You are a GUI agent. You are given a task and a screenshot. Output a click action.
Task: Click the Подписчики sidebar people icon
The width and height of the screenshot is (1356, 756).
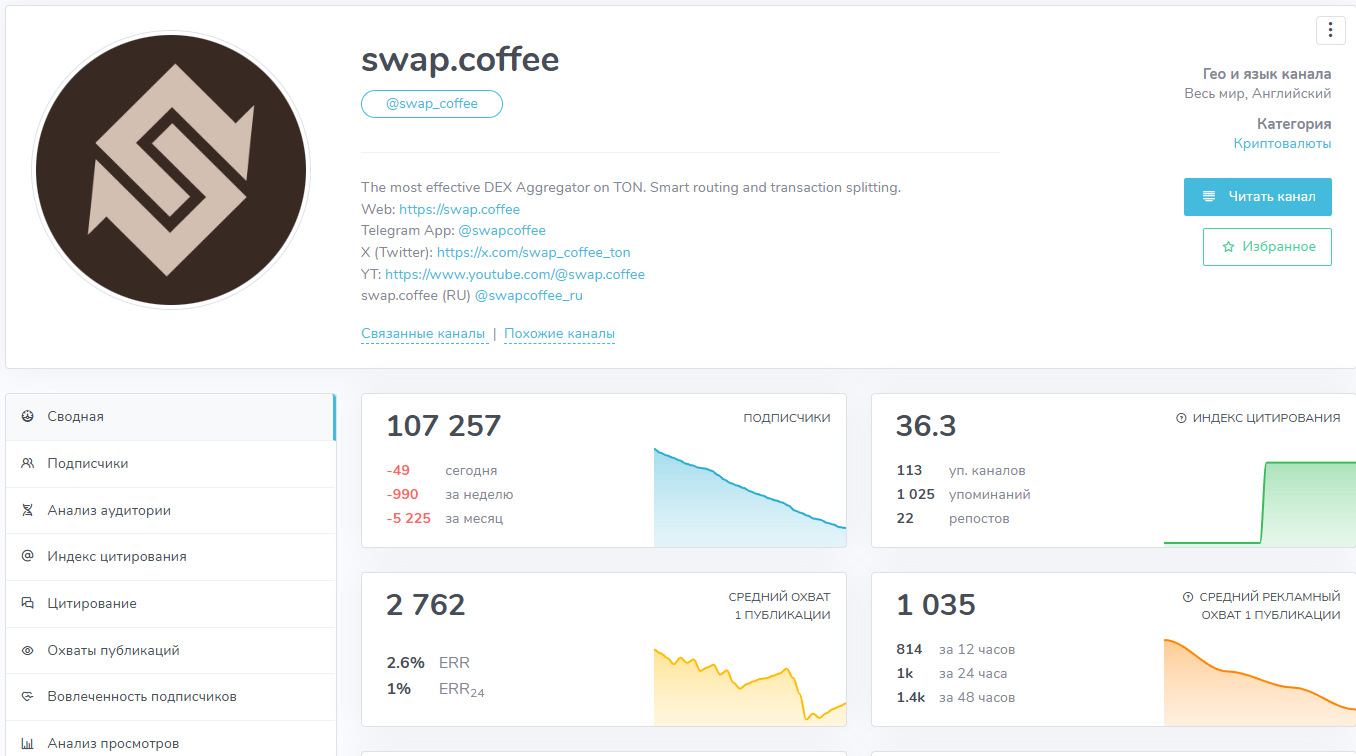(28, 463)
